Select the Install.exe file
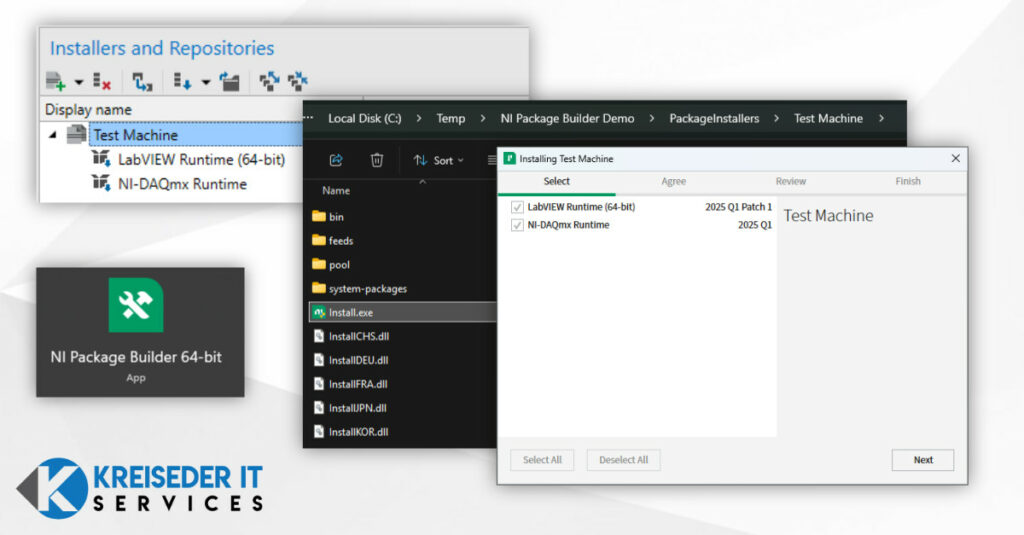1024x535 pixels. pos(351,312)
